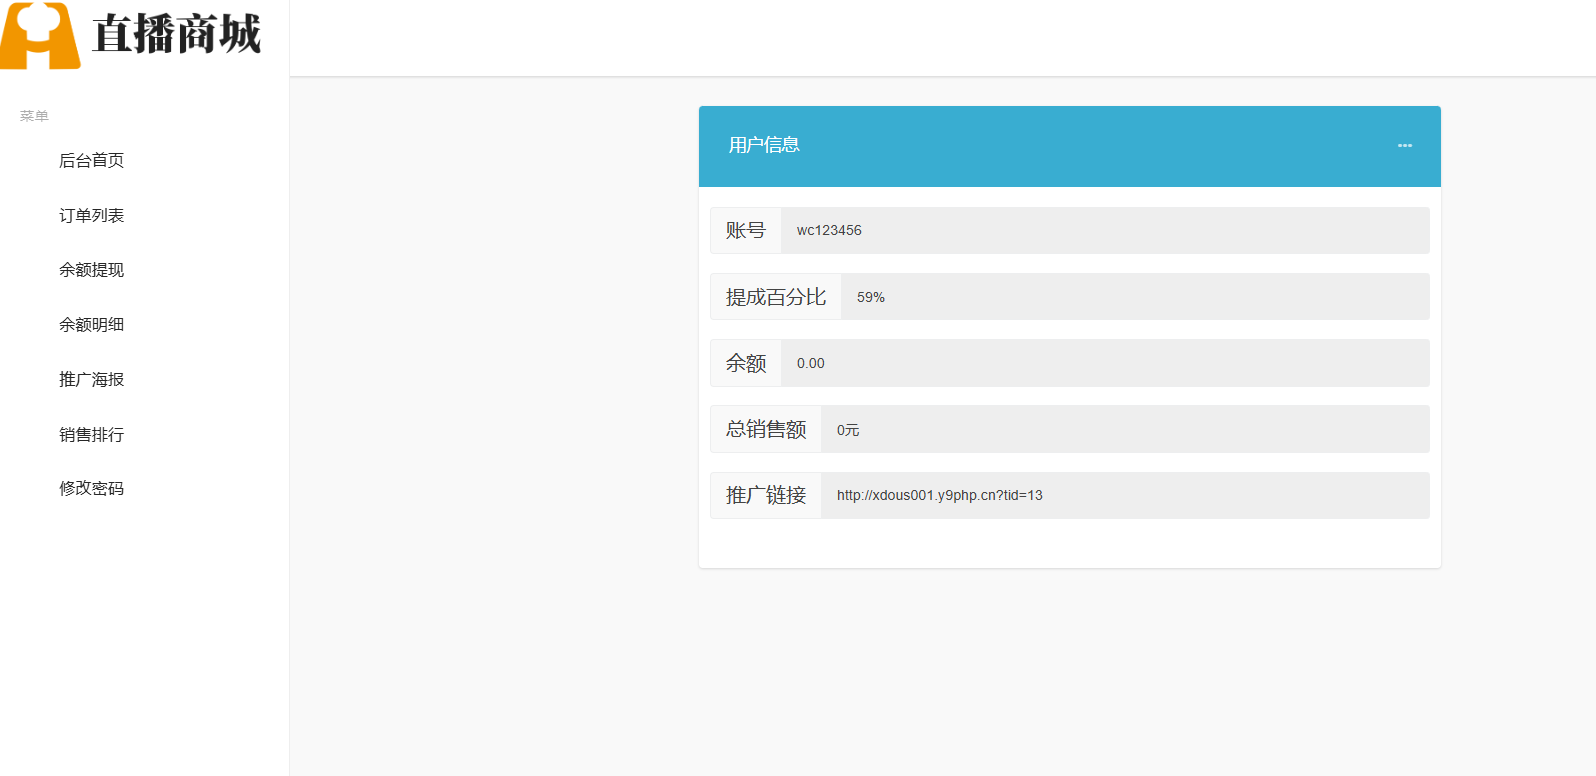Navigate to 推广海报
Image resolution: width=1596 pixels, height=776 pixels.
coord(91,380)
